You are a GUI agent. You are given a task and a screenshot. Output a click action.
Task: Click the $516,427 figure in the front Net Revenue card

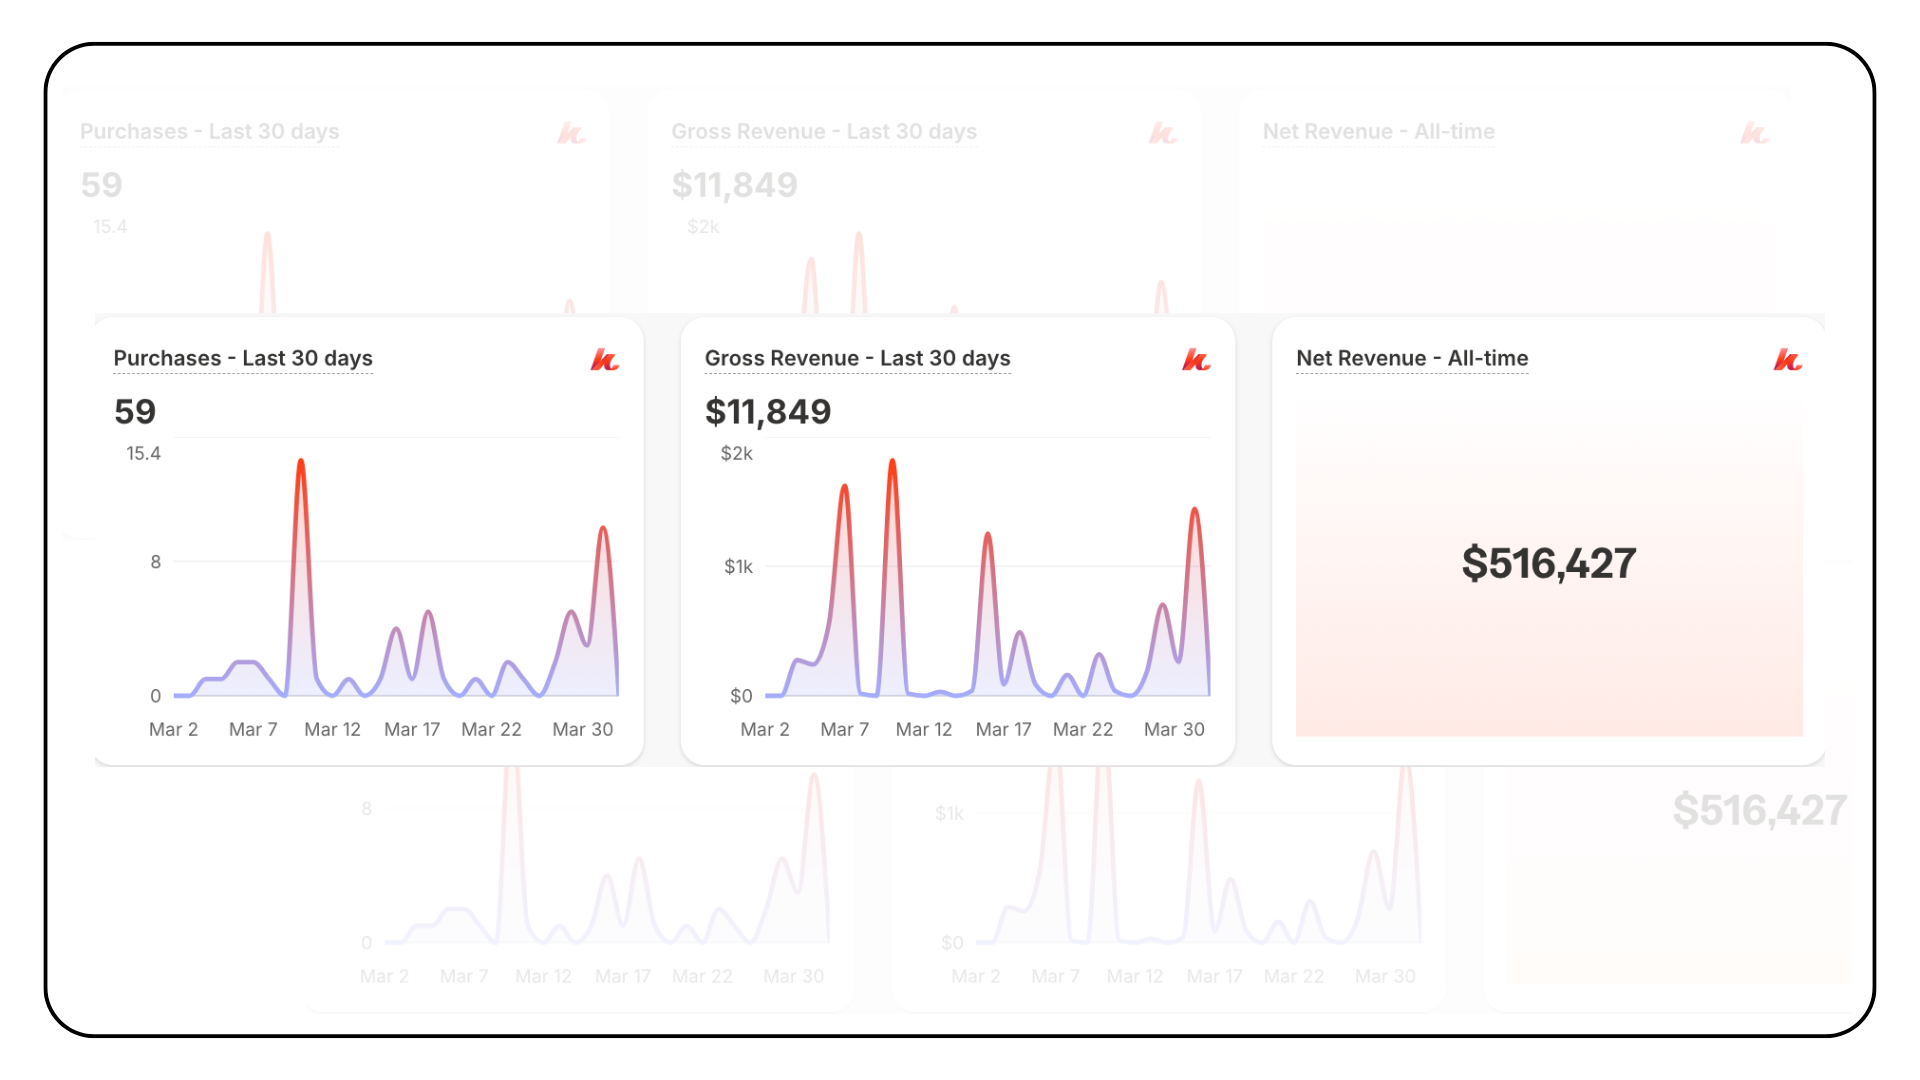tap(1548, 563)
